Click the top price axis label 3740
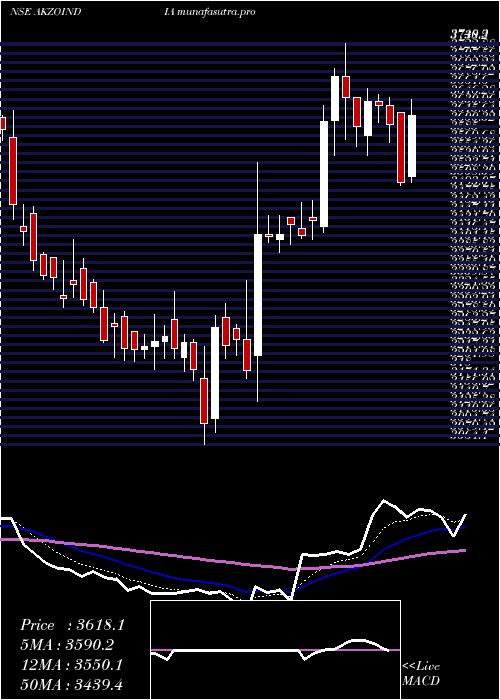This screenshot has height=700, width=500. [x=469, y=34]
